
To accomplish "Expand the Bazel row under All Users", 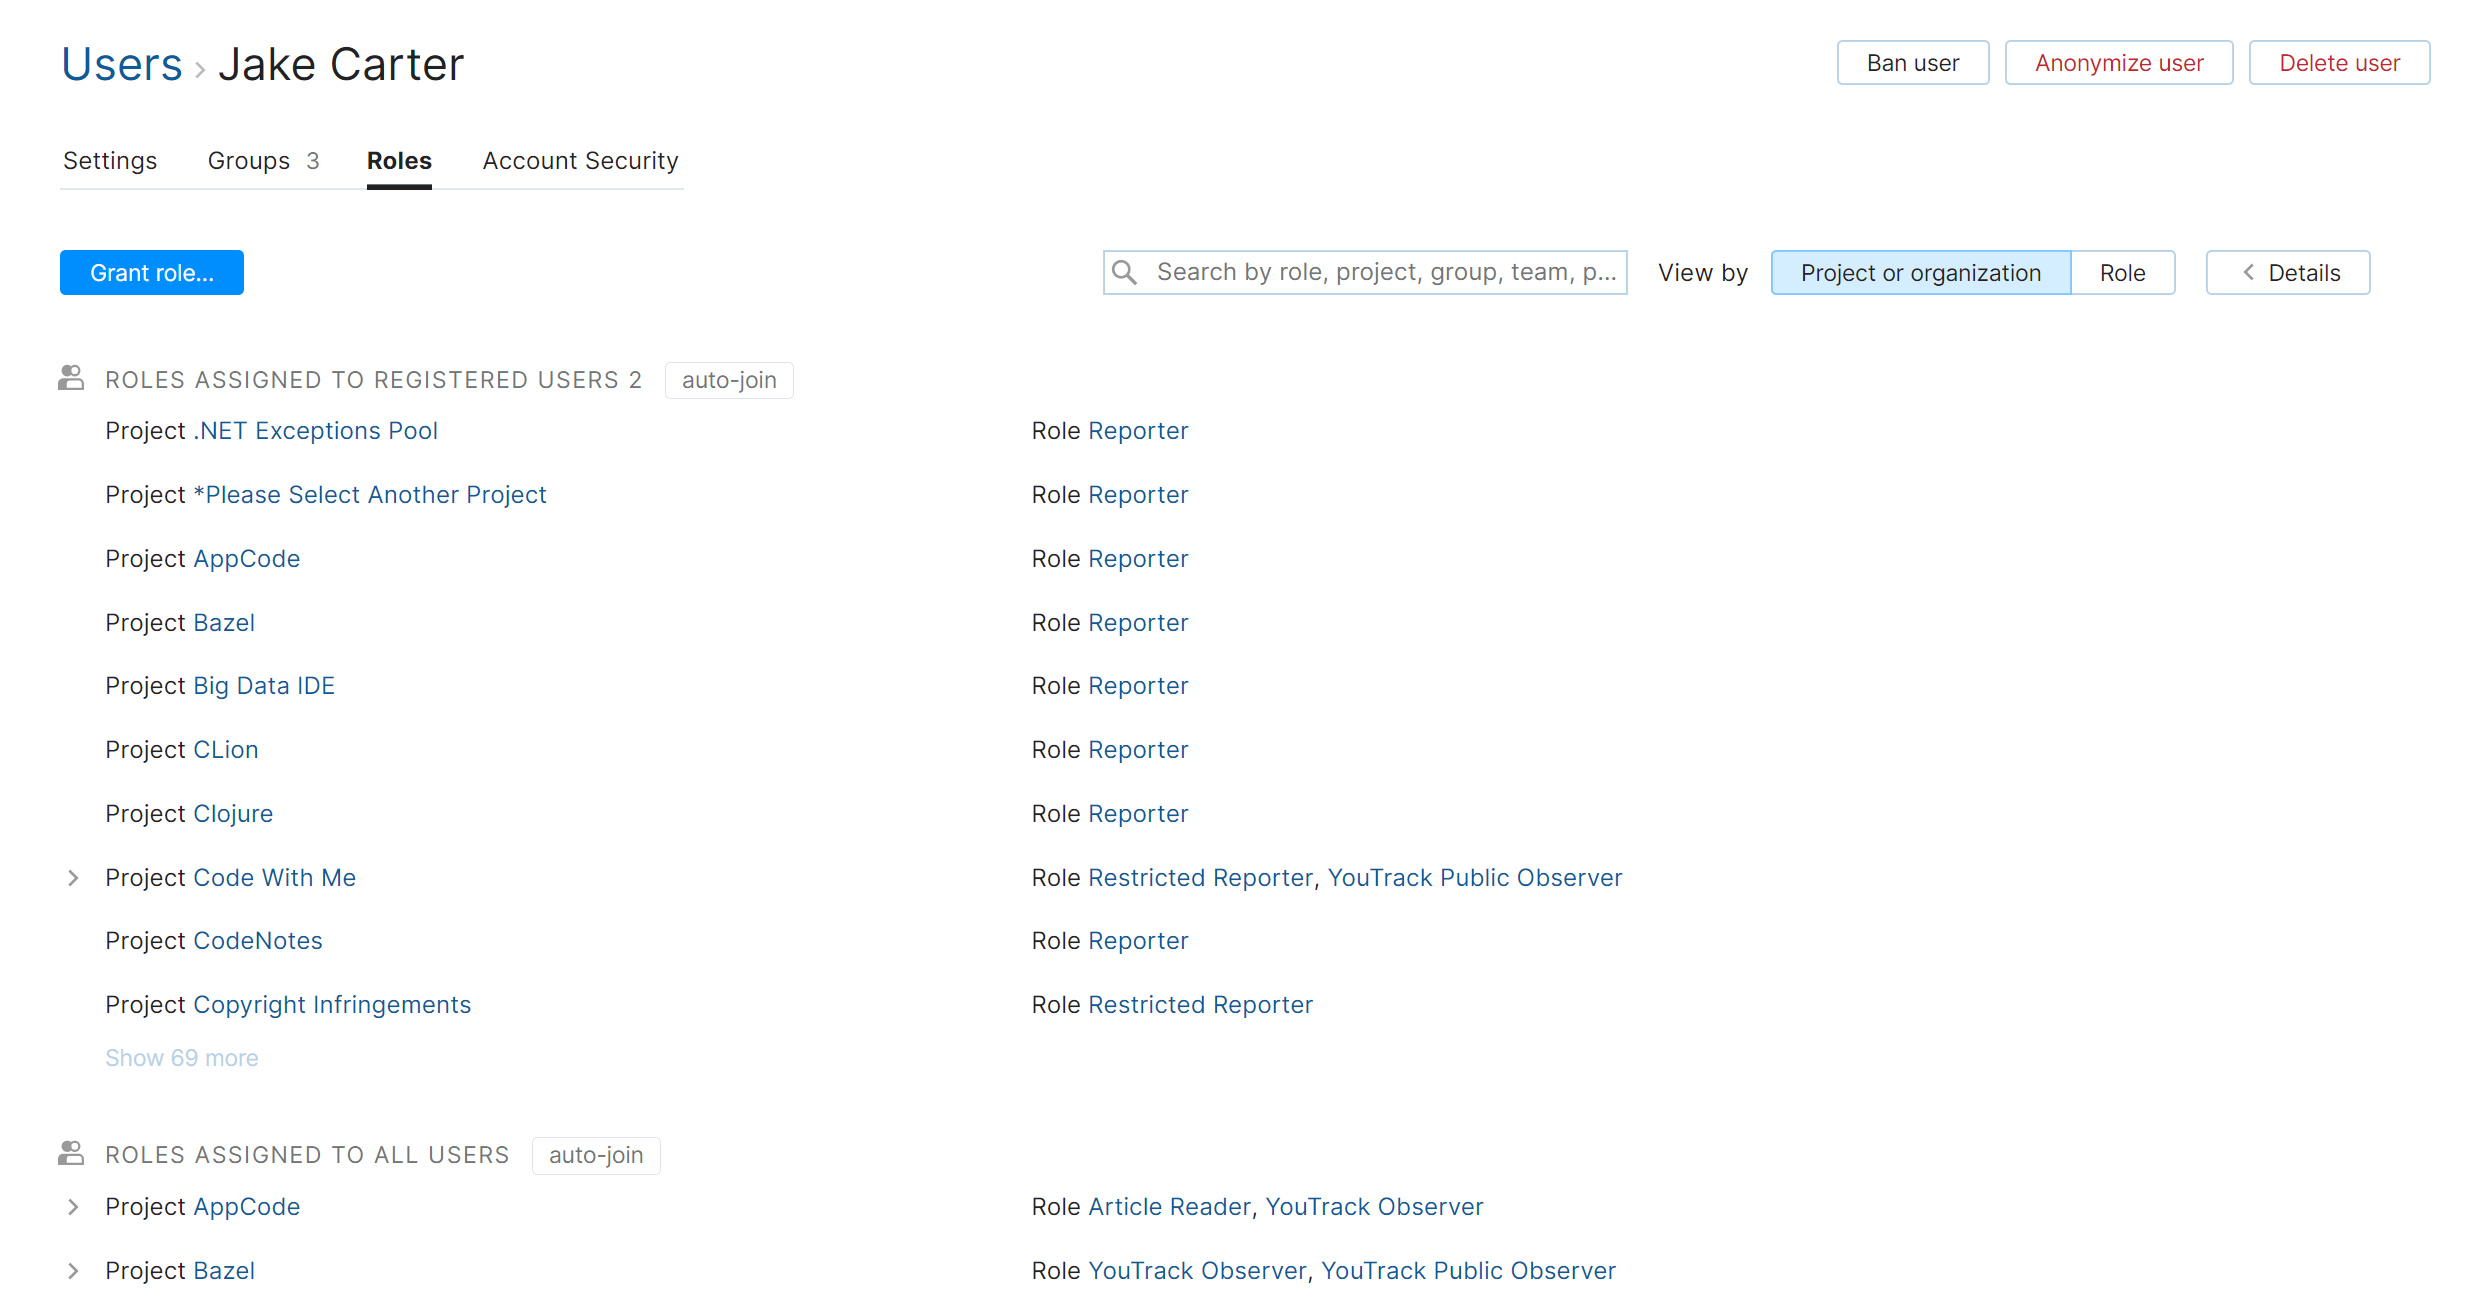I will point(73,1271).
